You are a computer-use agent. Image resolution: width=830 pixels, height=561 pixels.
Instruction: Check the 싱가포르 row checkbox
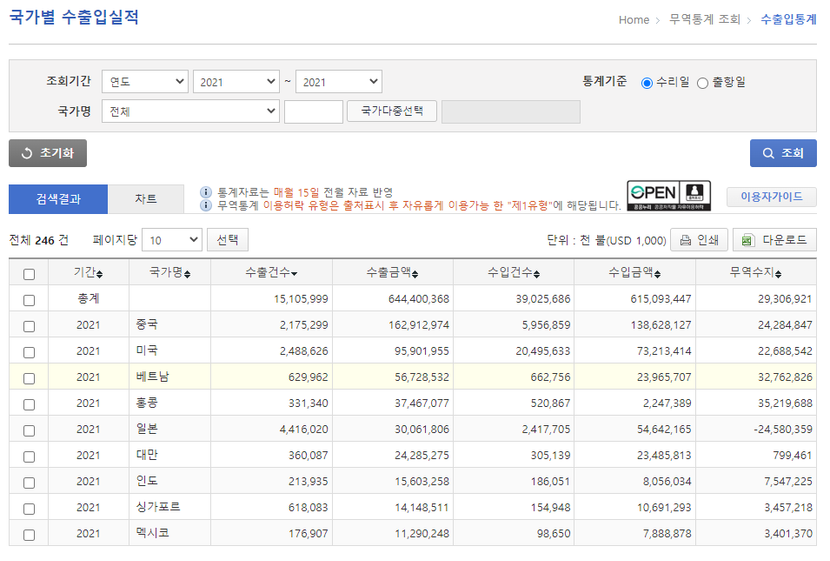[29, 509]
